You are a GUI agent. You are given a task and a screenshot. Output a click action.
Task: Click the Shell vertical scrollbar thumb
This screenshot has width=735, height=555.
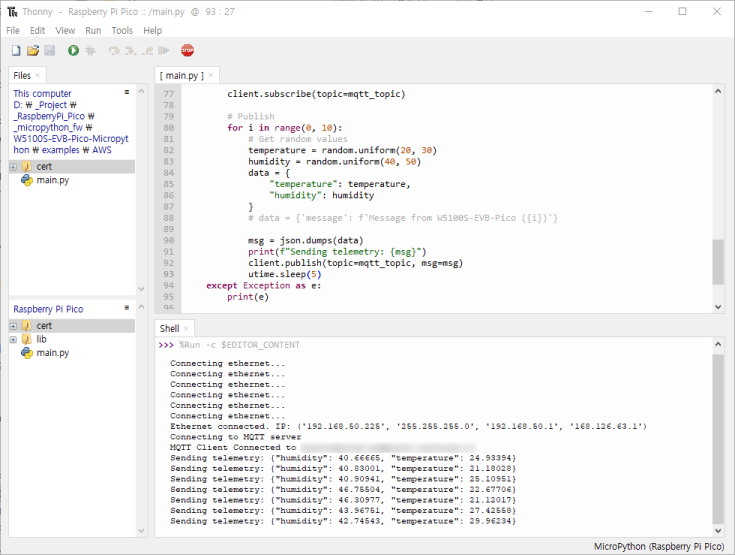coord(718,439)
